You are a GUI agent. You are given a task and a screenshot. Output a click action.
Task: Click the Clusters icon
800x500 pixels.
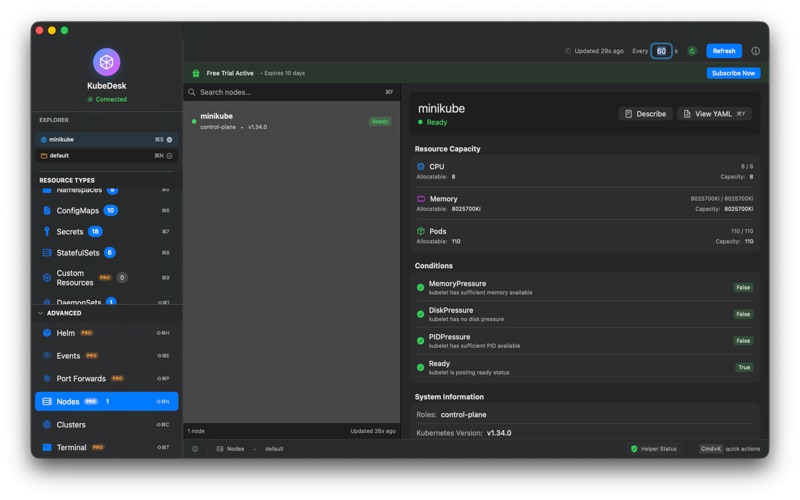click(47, 424)
